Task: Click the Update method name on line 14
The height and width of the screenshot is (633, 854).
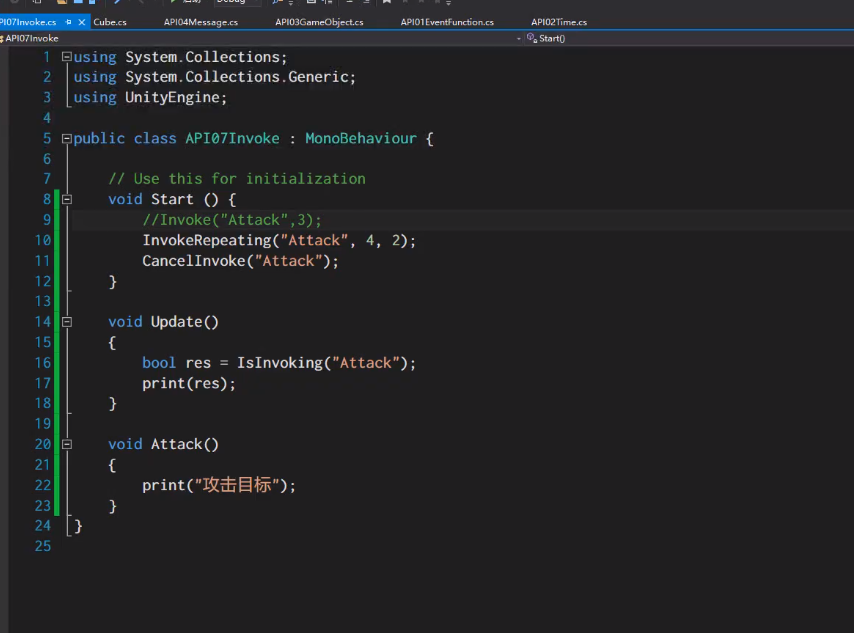Action: point(176,322)
